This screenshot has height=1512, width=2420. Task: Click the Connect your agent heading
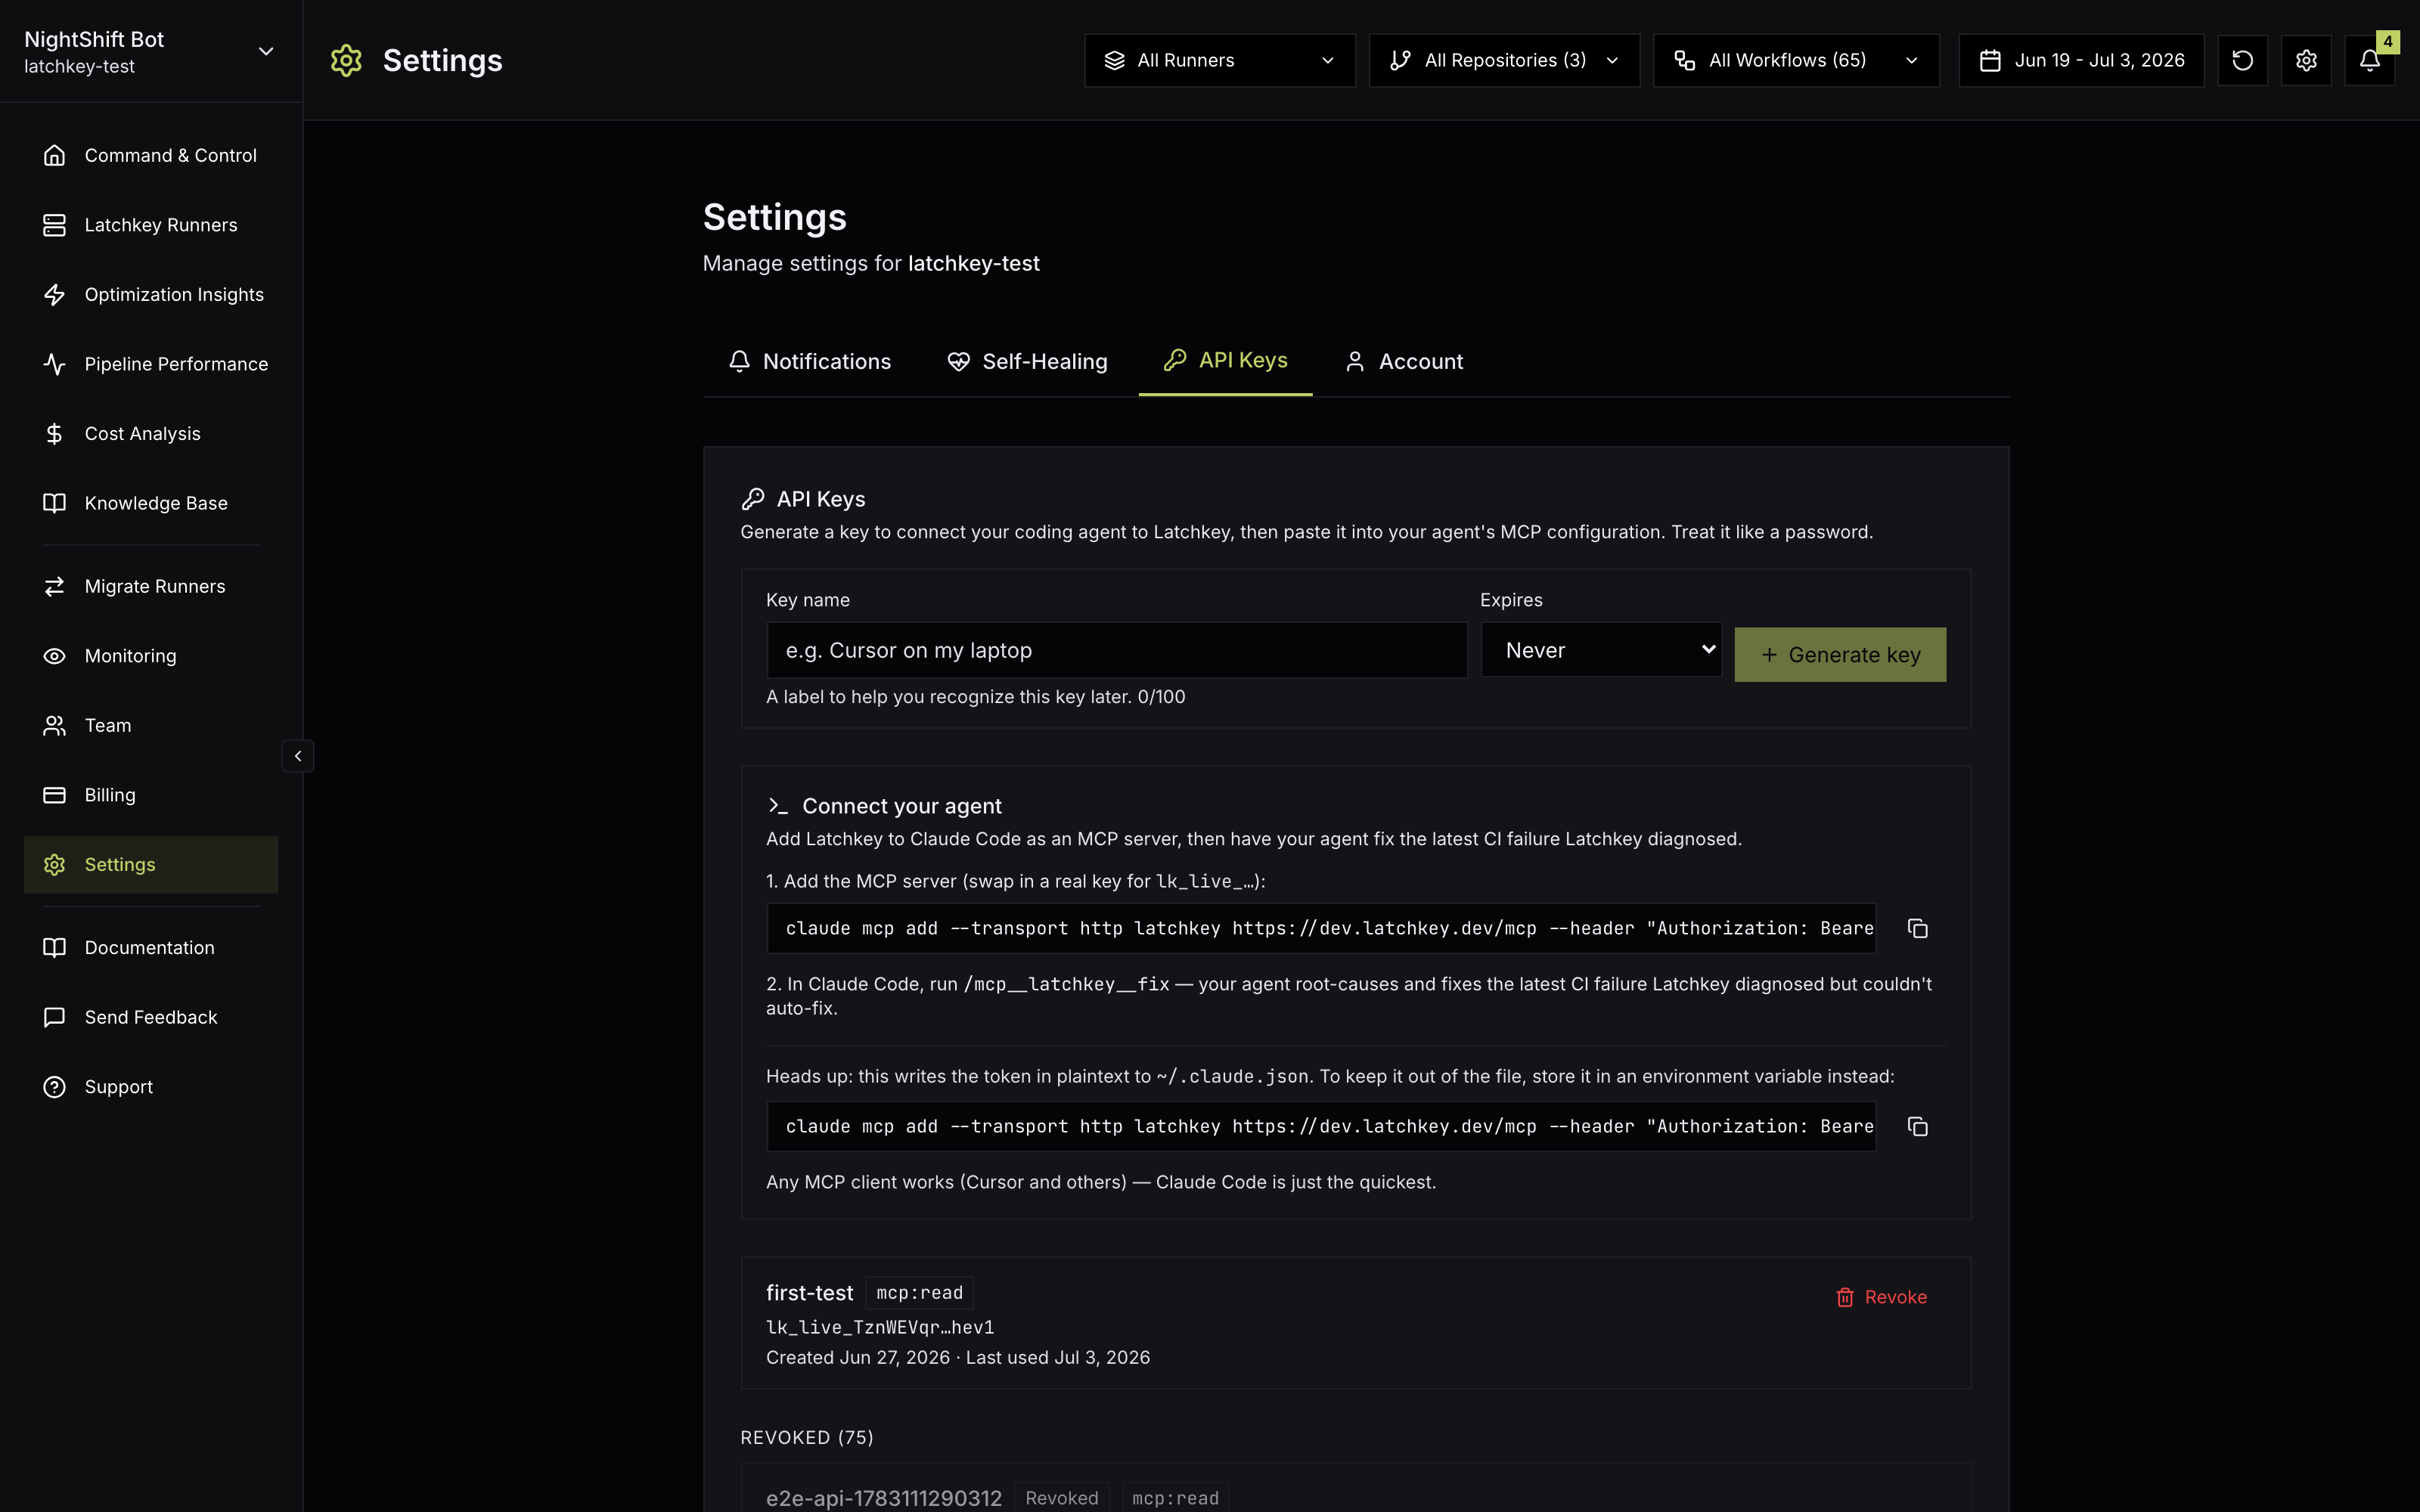pyautogui.click(x=901, y=806)
